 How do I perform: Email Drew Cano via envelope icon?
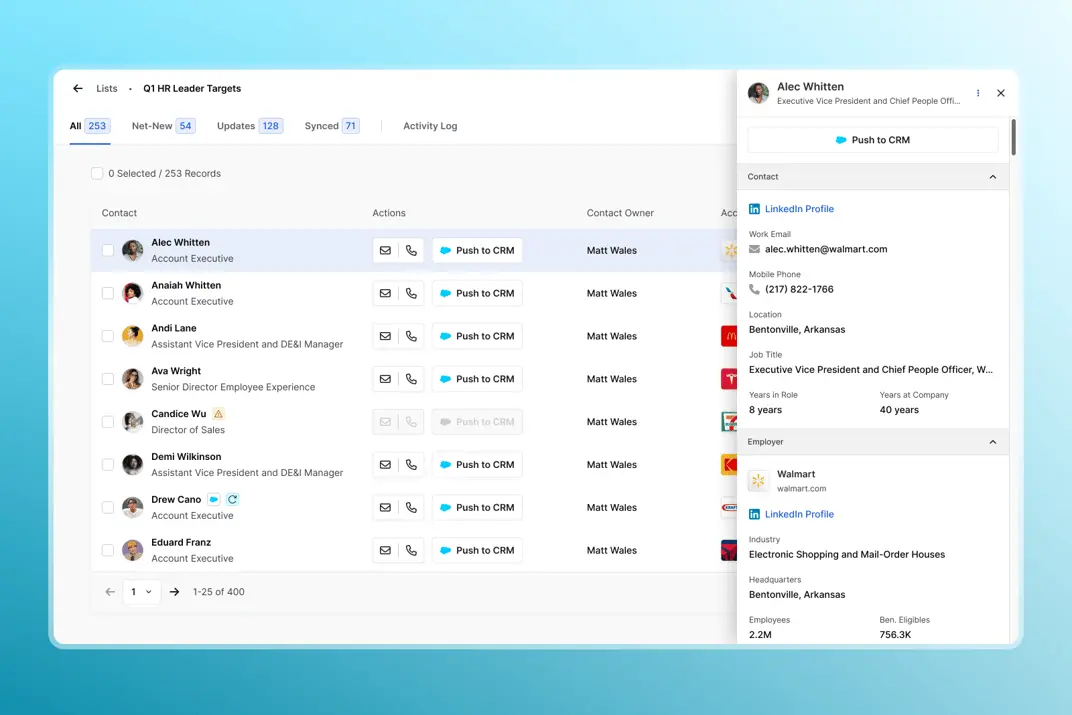pos(386,507)
